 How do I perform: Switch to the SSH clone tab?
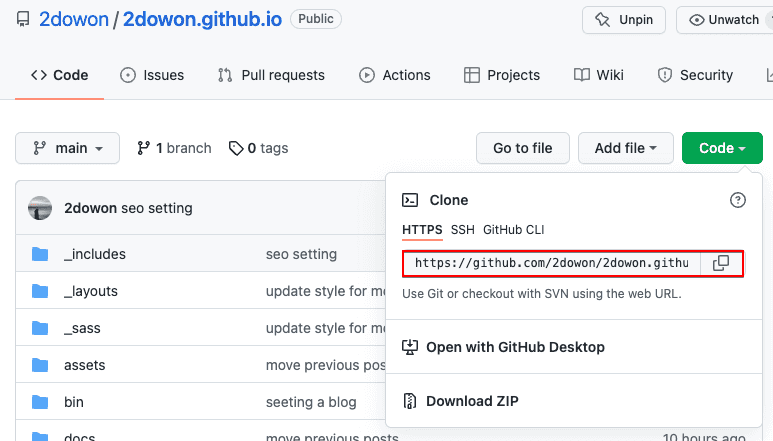coord(462,229)
